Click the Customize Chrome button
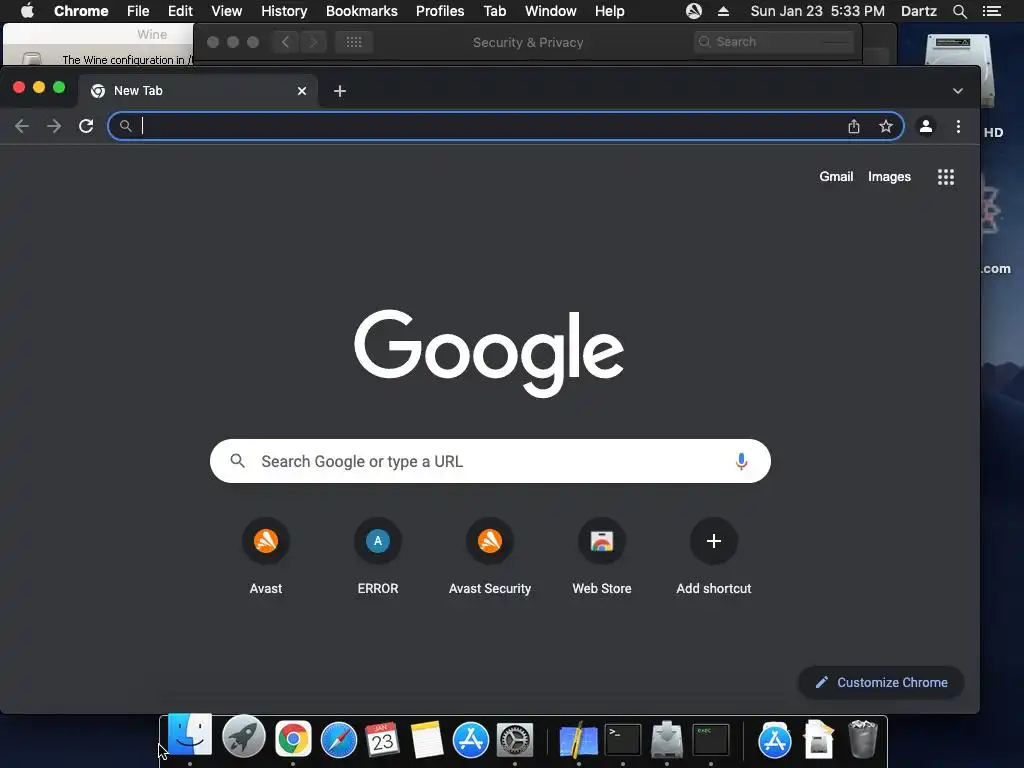The height and width of the screenshot is (768, 1024). [881, 682]
